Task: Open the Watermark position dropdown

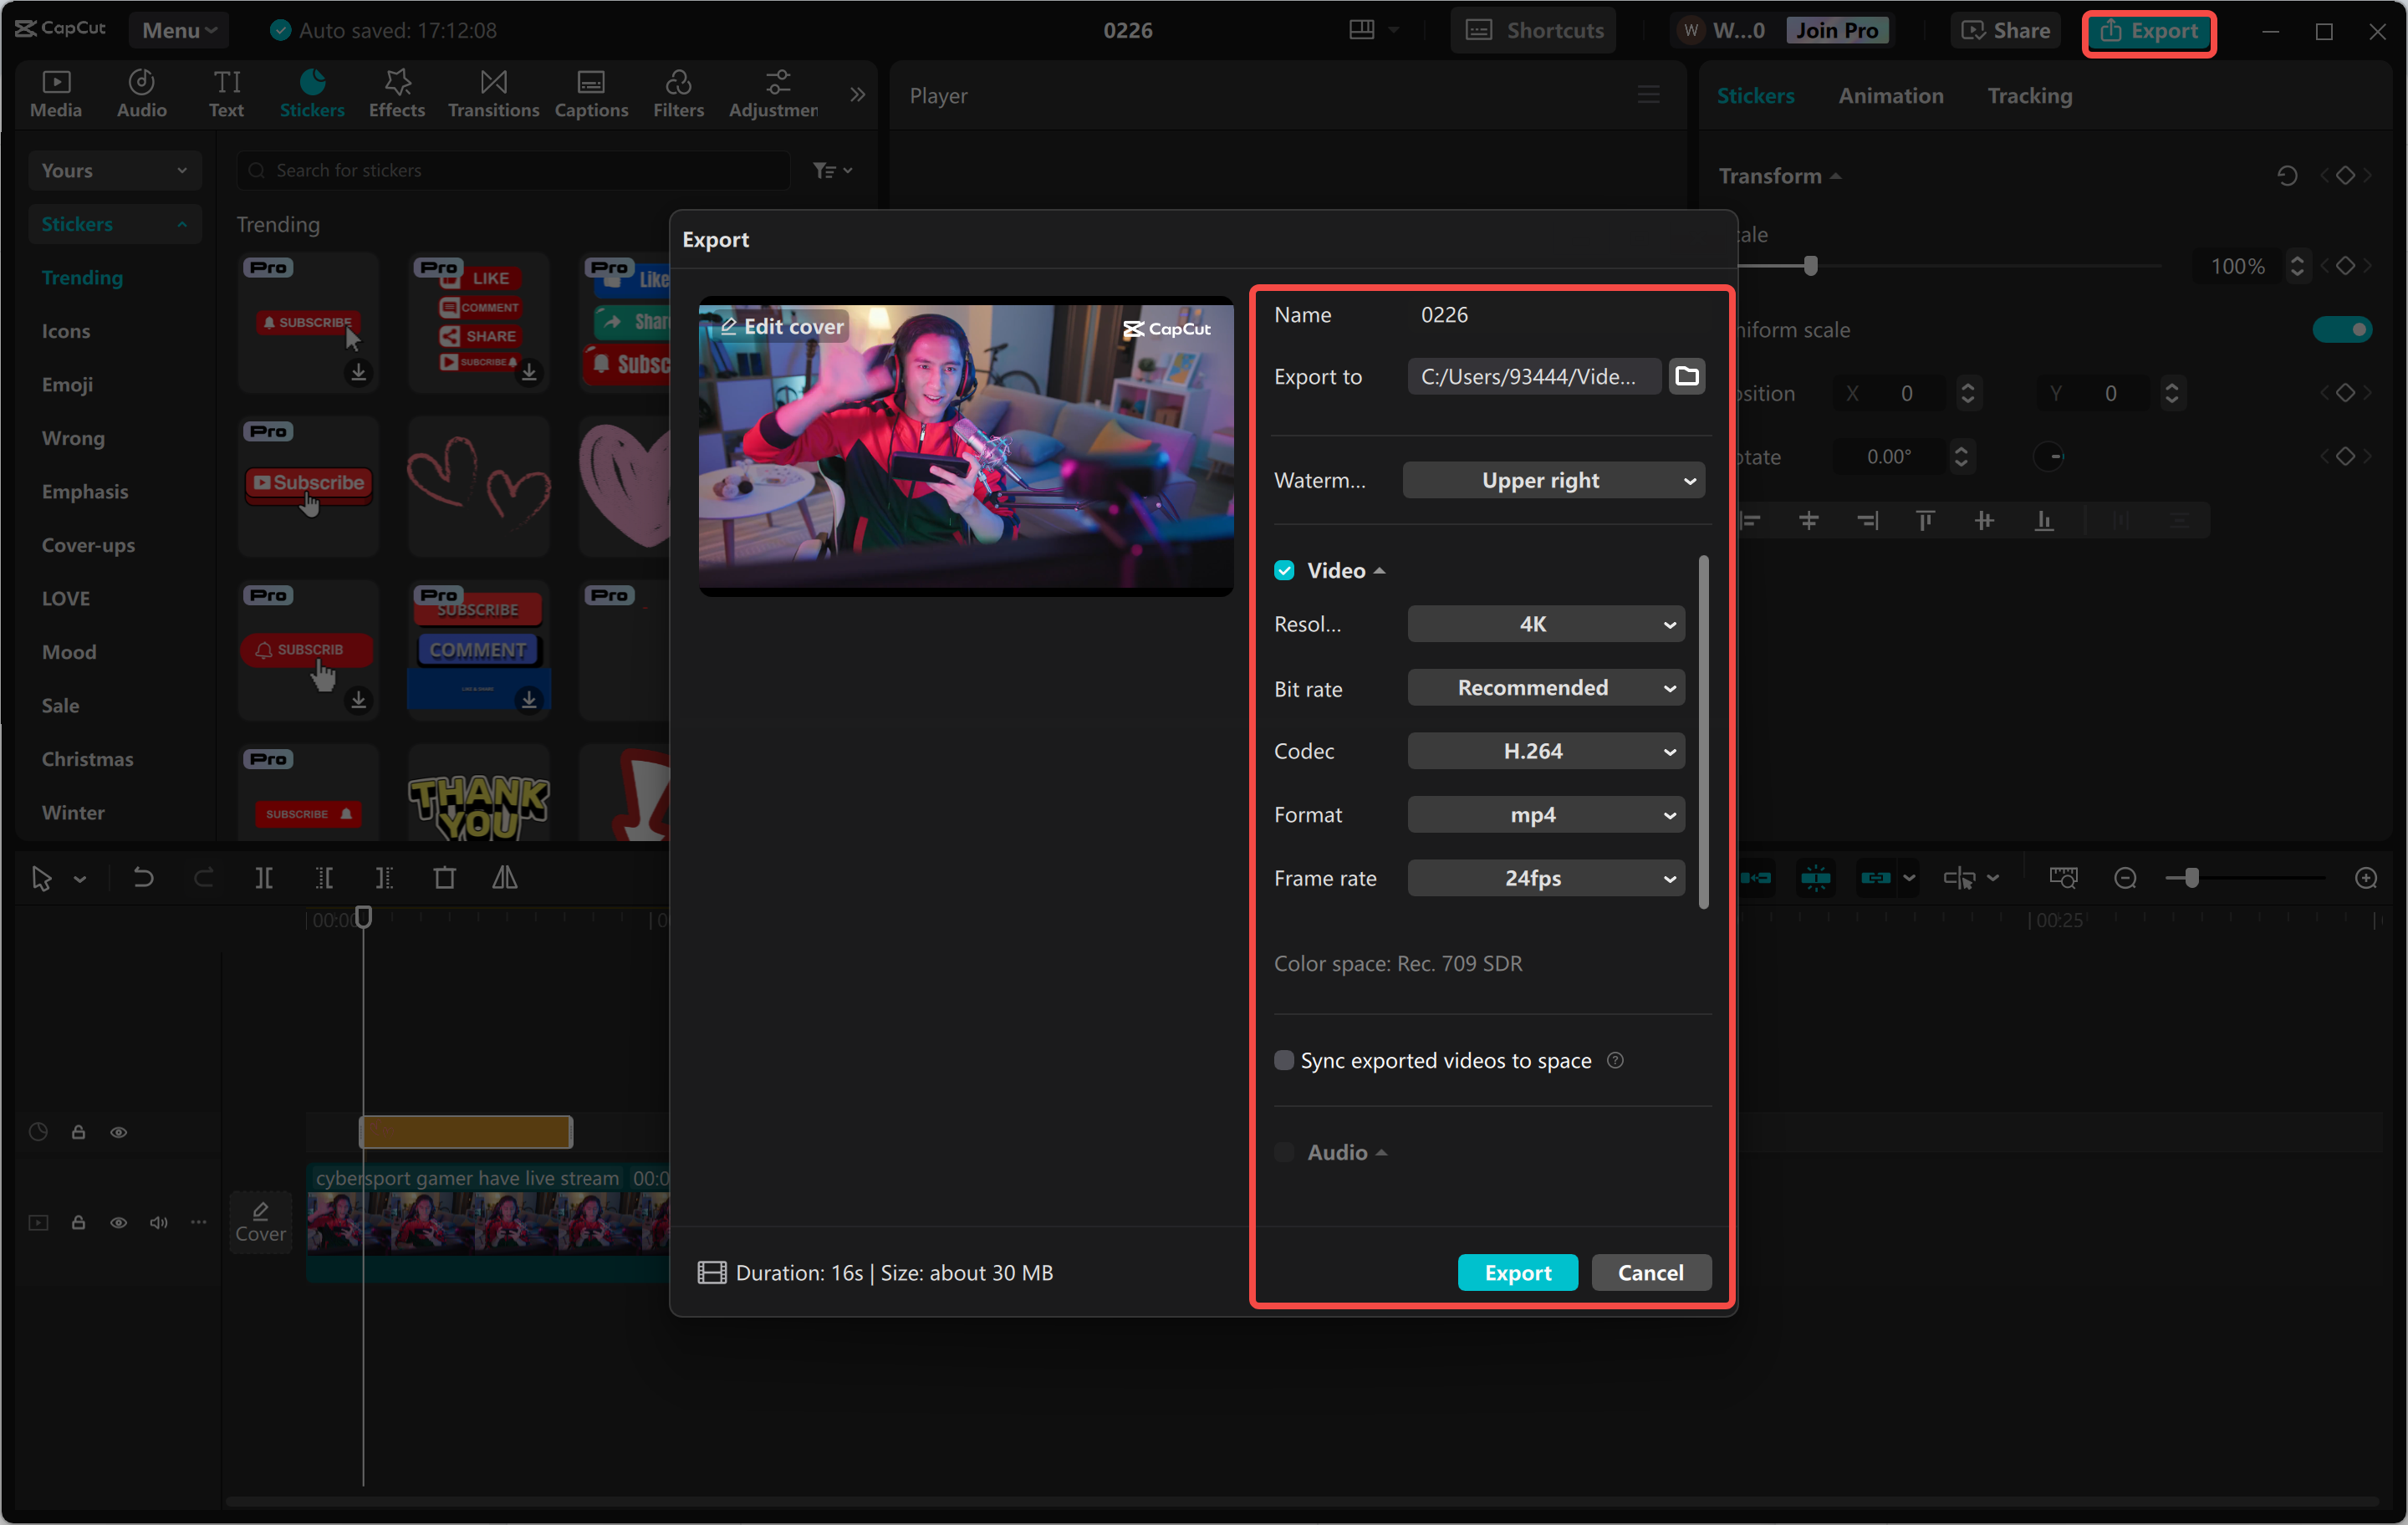Action: coord(1552,480)
